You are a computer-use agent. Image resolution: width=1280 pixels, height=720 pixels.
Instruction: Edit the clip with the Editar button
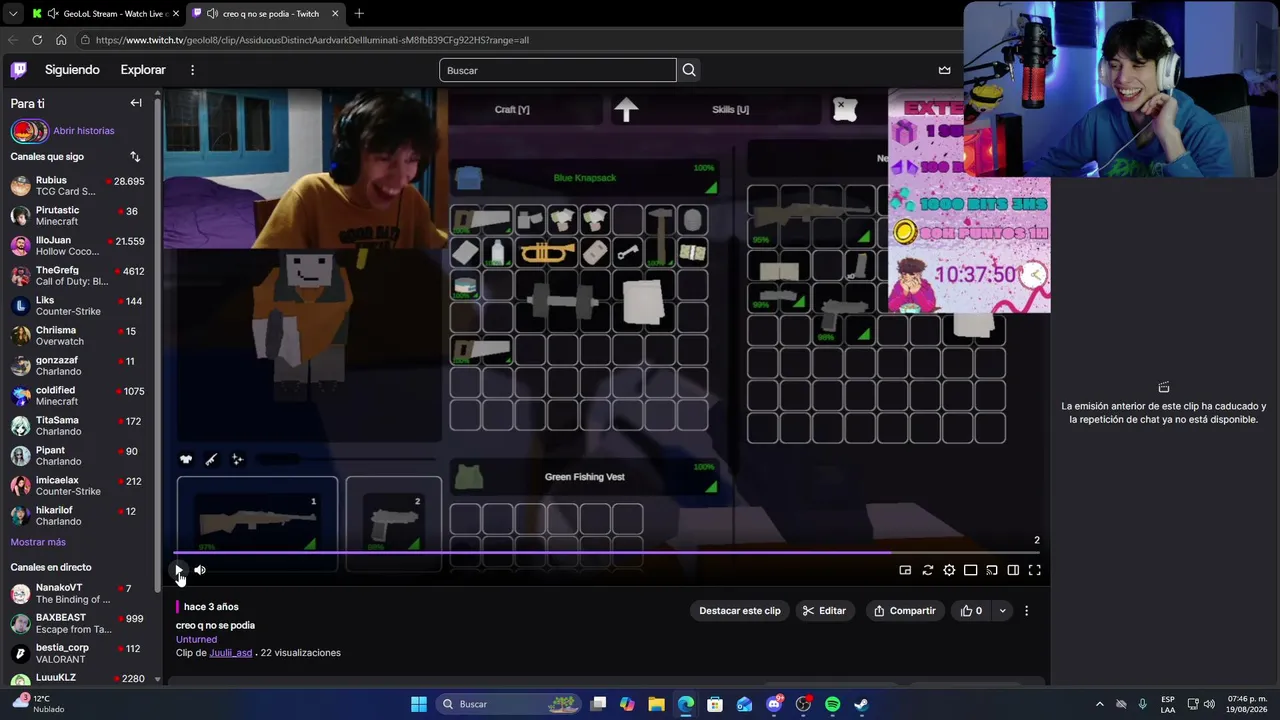click(824, 611)
